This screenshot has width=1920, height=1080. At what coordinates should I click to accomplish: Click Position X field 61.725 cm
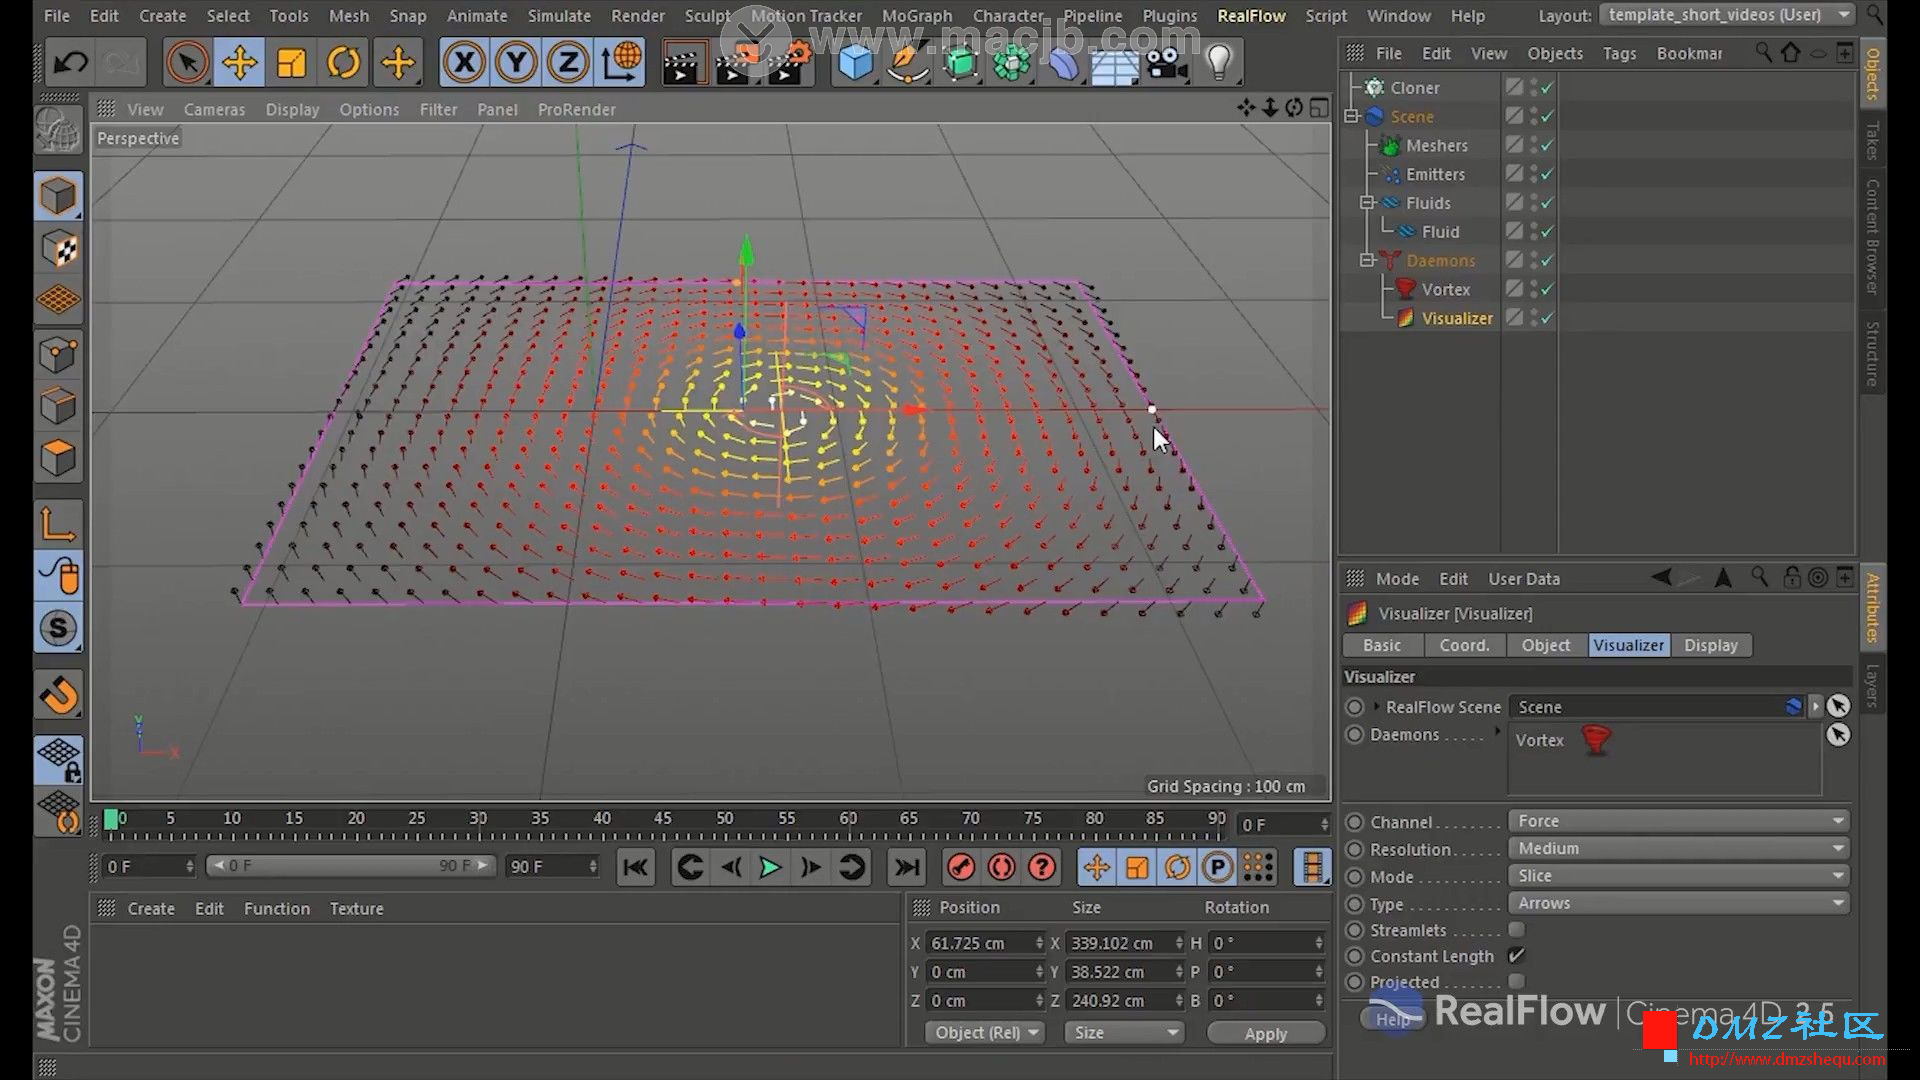point(985,943)
